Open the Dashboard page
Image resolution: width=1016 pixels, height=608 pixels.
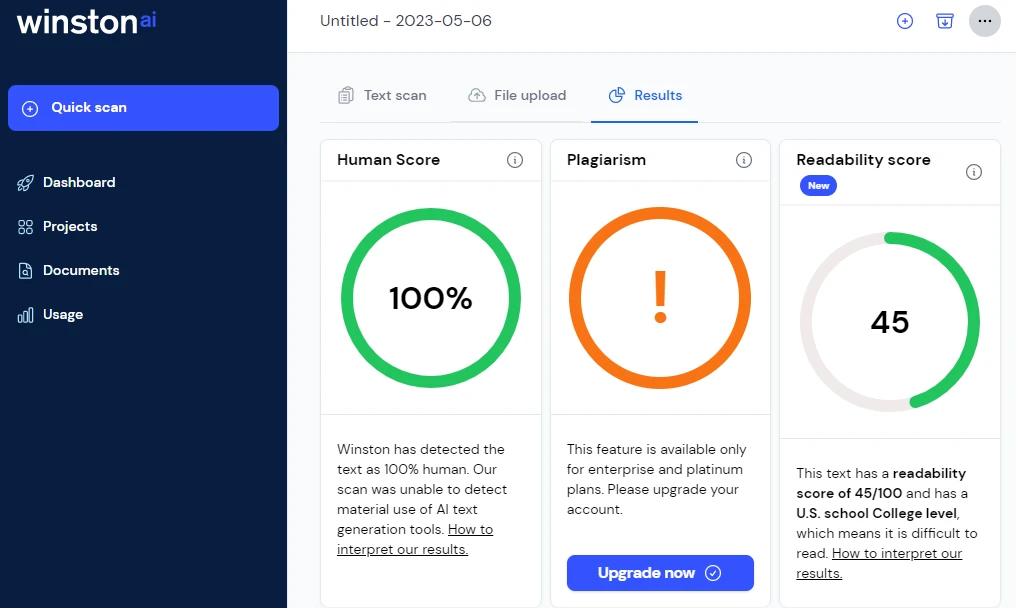point(79,182)
